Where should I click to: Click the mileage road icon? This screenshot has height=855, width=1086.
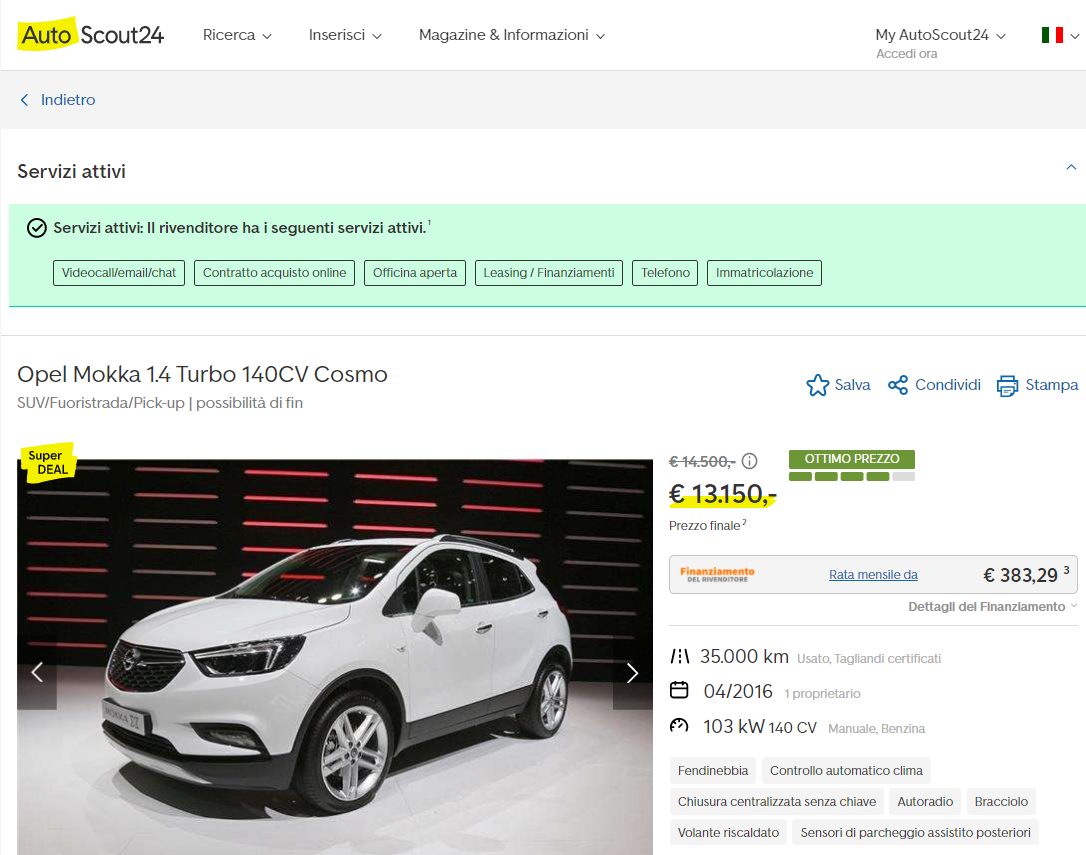(x=679, y=656)
